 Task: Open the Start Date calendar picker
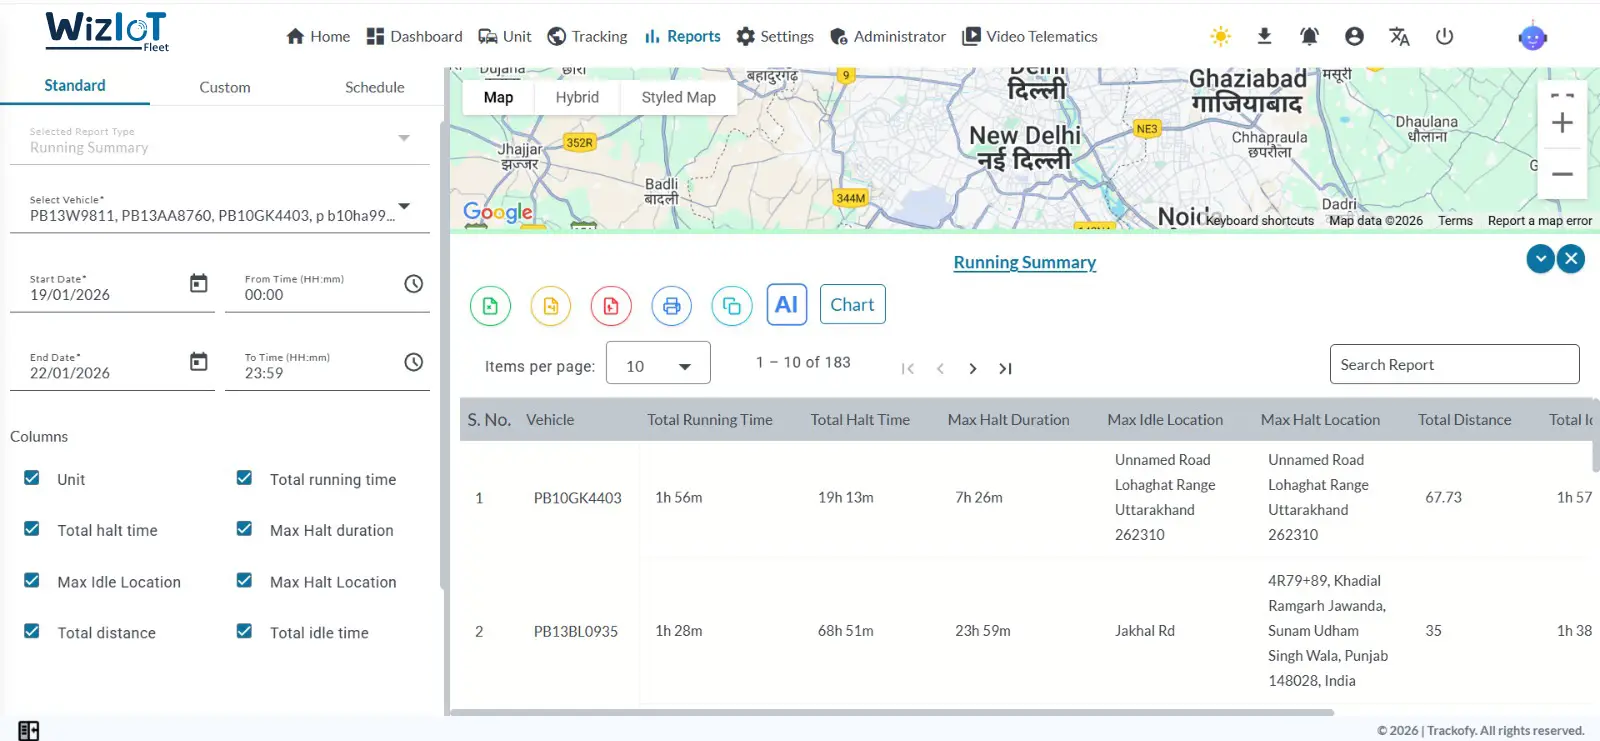click(x=199, y=284)
